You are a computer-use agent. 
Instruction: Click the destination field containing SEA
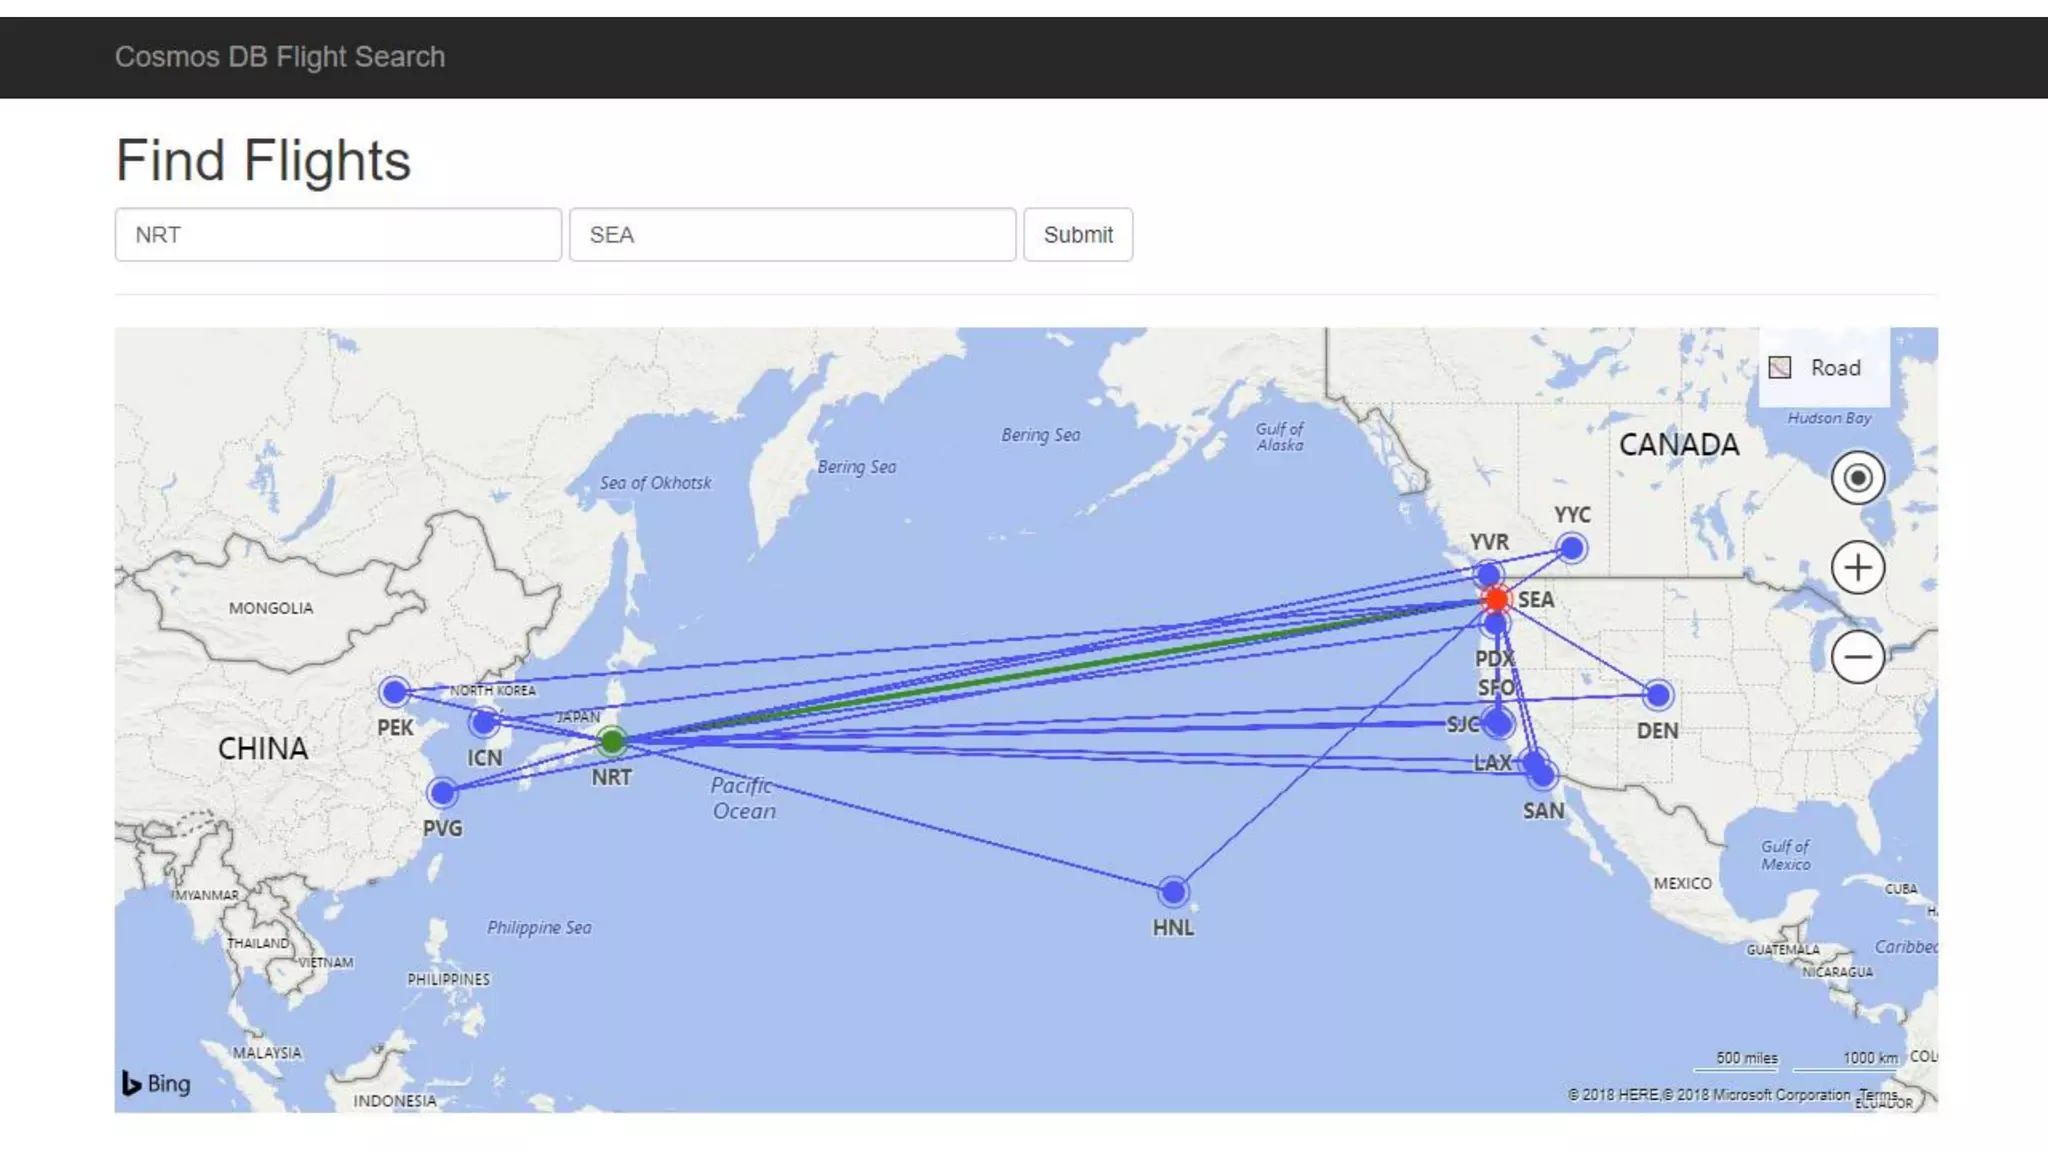pos(792,235)
